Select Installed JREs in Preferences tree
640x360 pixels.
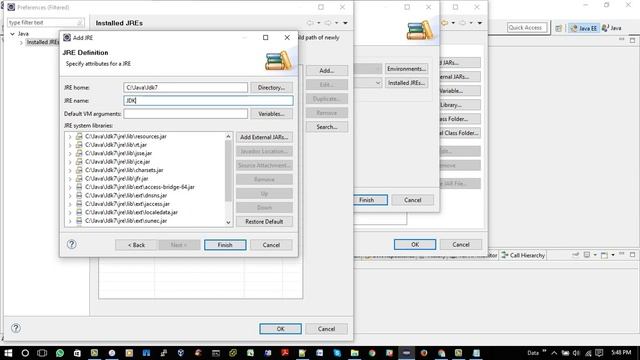click(x=43, y=42)
